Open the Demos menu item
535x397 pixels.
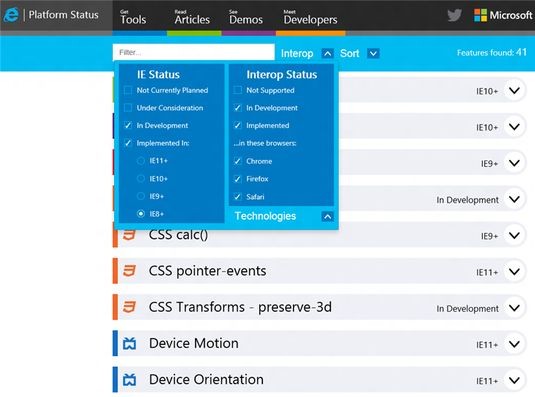point(246,17)
